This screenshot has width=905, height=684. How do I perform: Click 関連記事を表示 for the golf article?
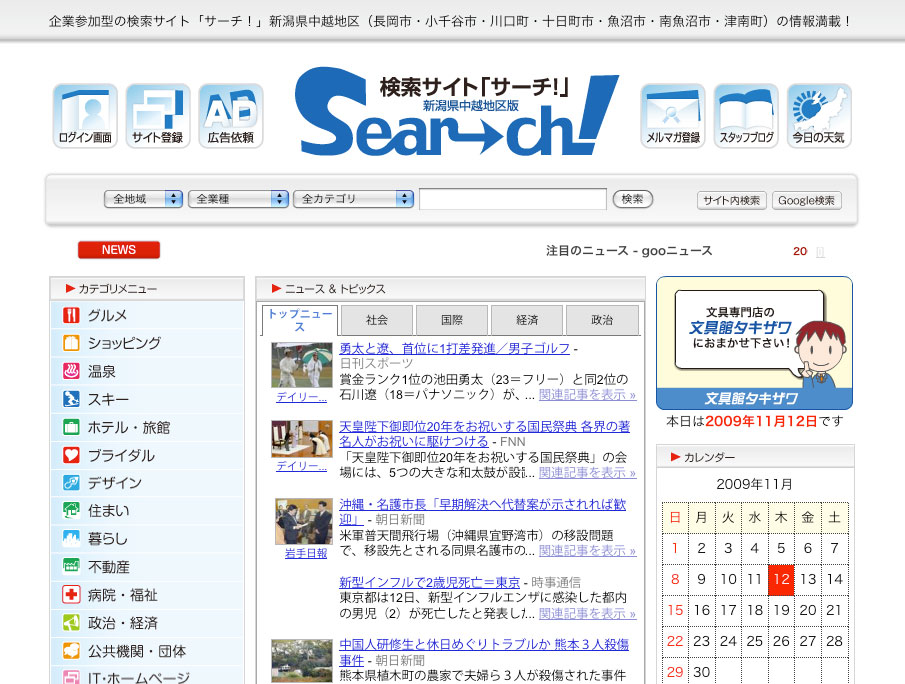click(587, 395)
